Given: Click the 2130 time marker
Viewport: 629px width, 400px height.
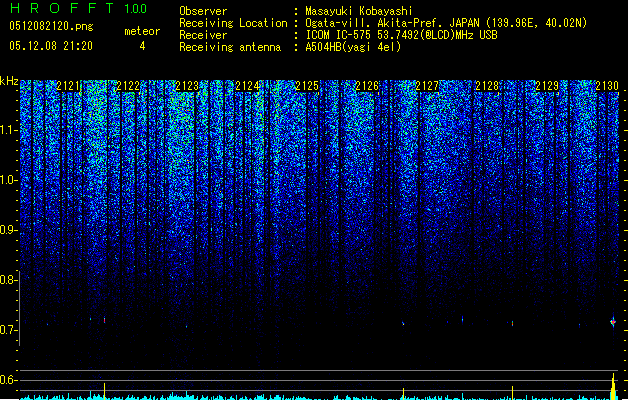Looking at the screenshot, I should 607,86.
